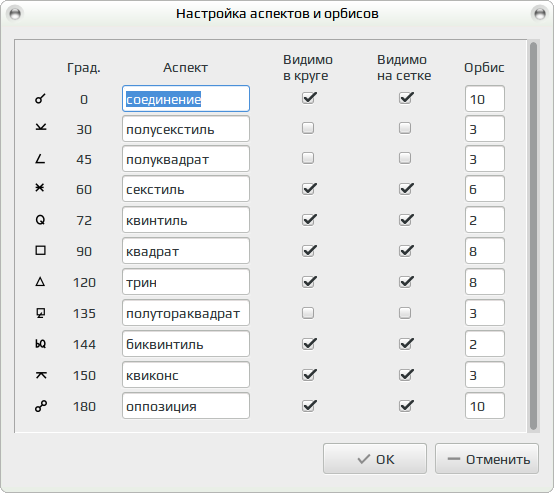Click the 'секстиль' name field
The width and height of the screenshot is (554, 493).
(x=186, y=189)
